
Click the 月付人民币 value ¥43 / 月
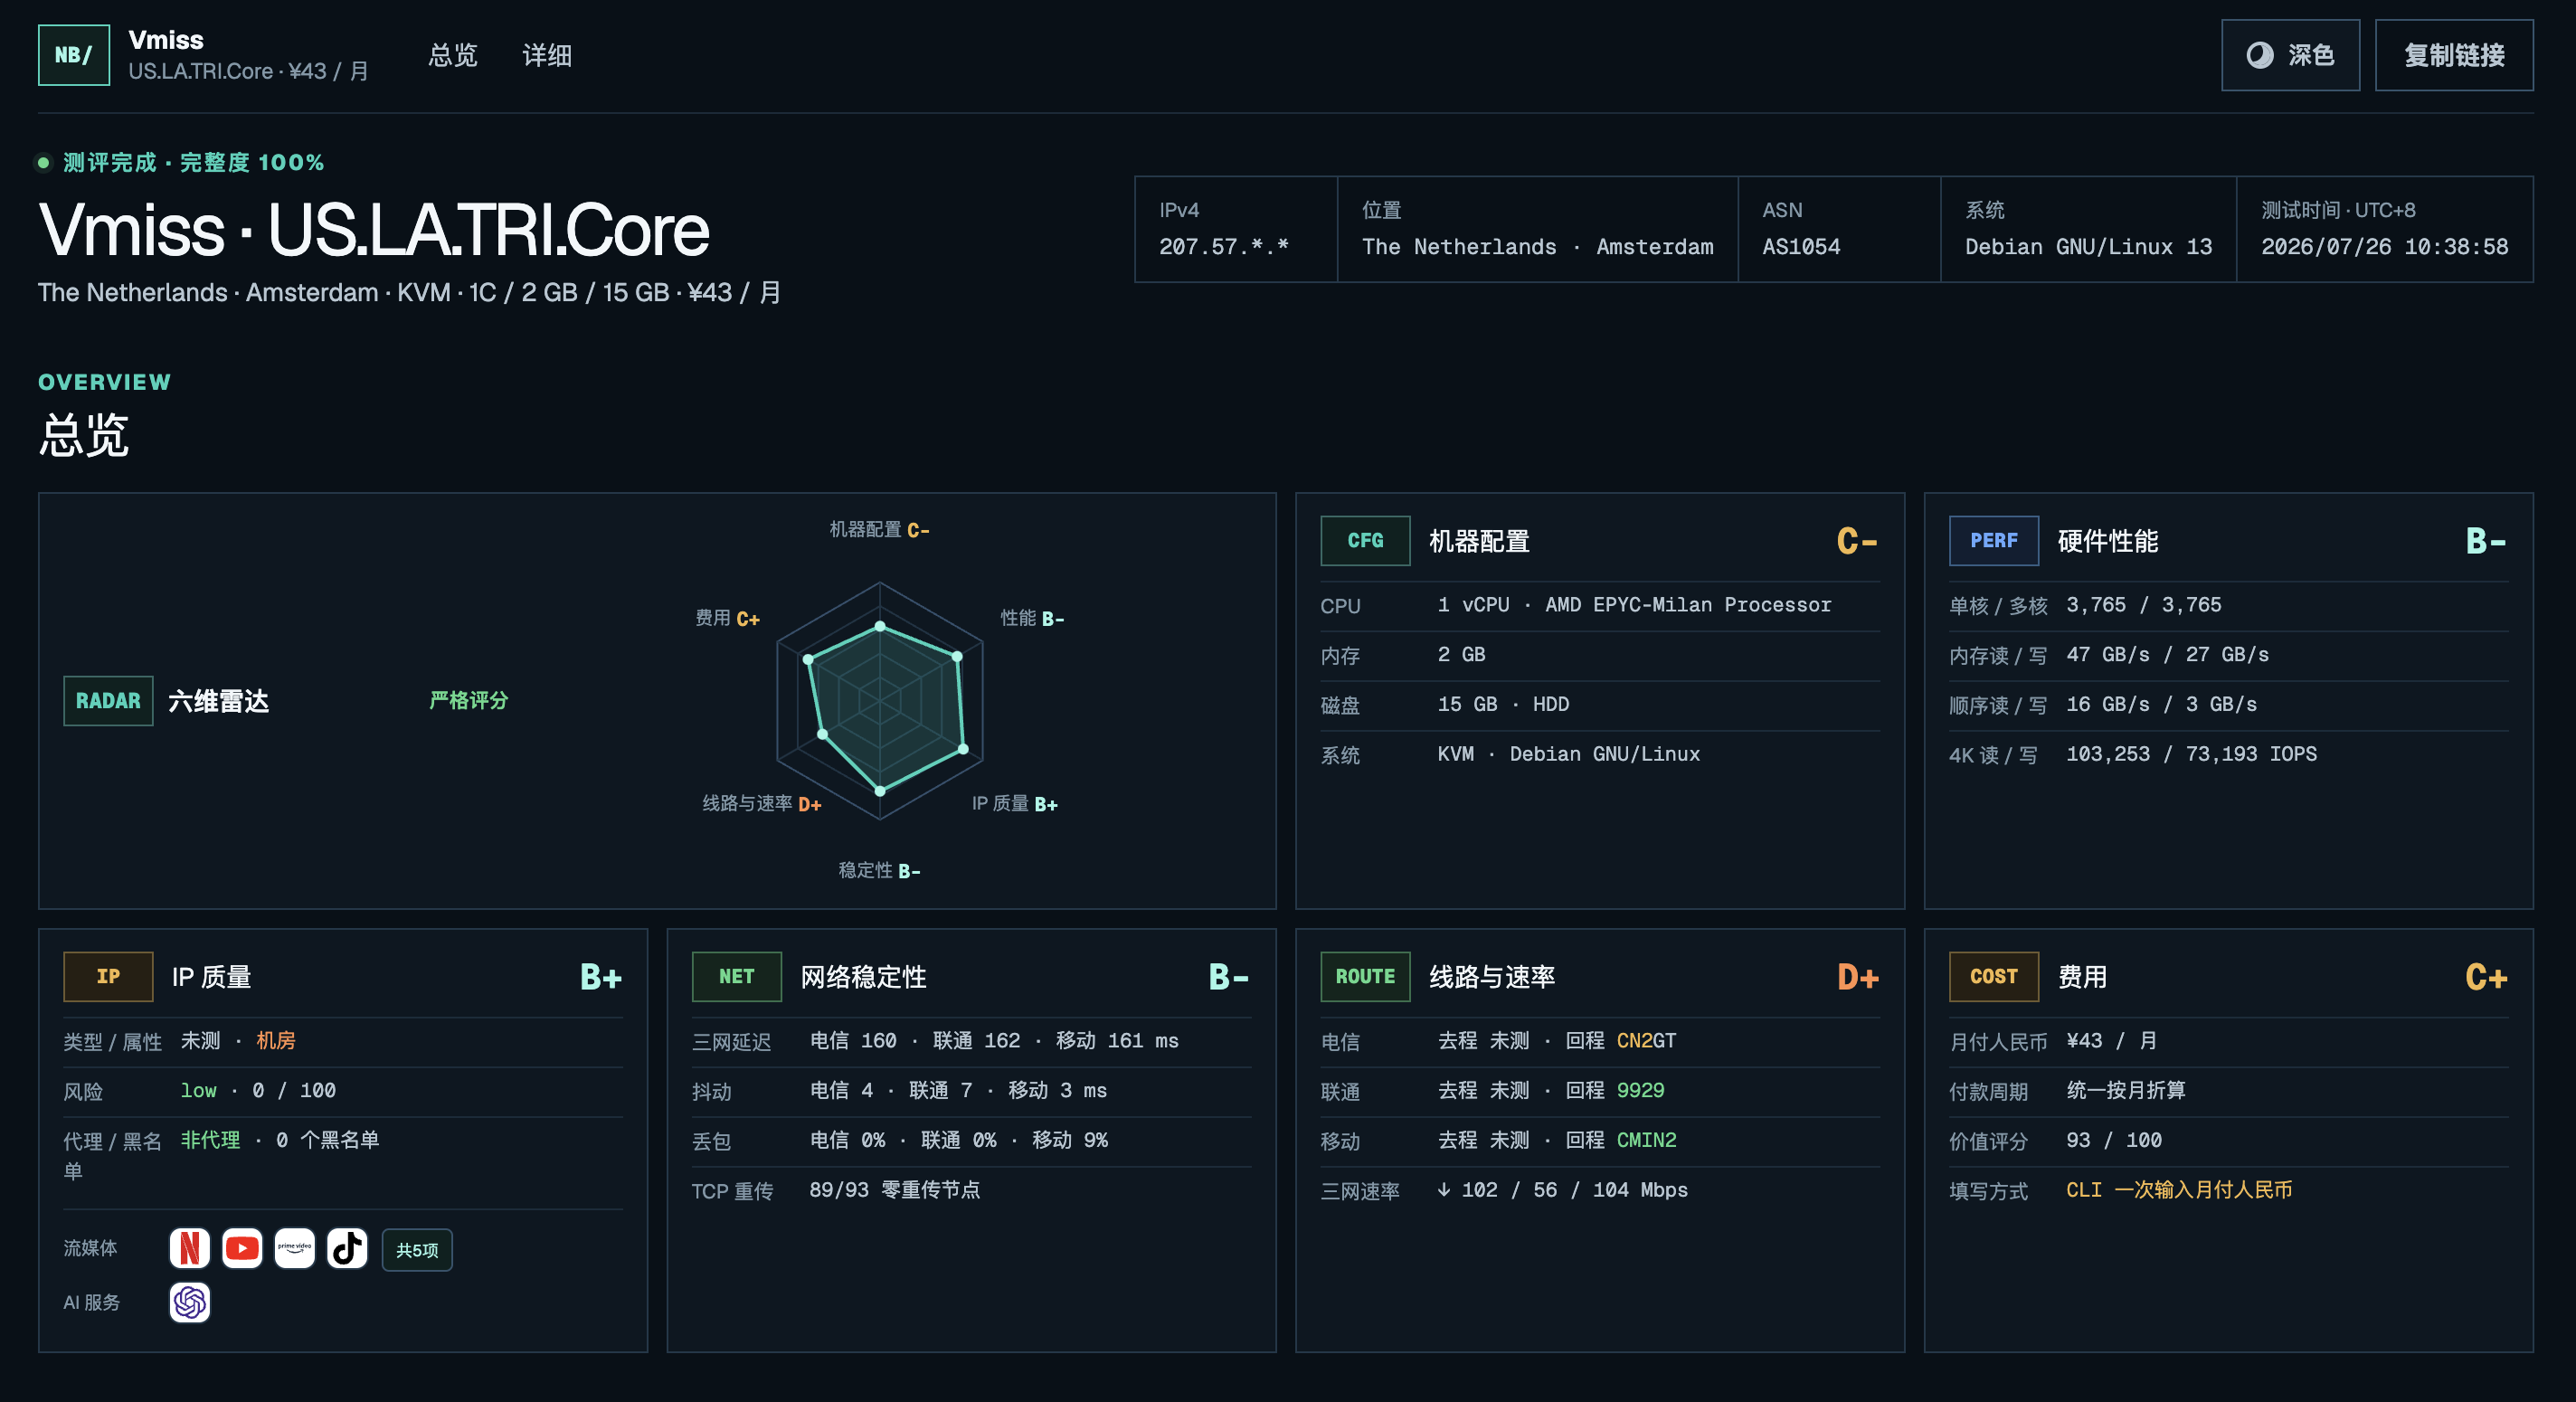pos(2111,1041)
